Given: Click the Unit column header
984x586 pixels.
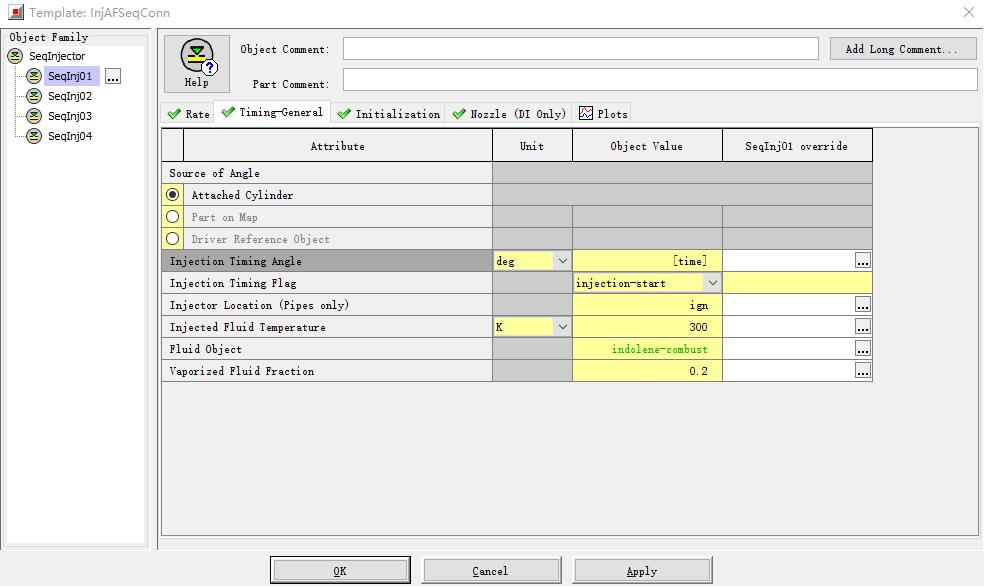Looking at the screenshot, I should (x=532, y=146).
